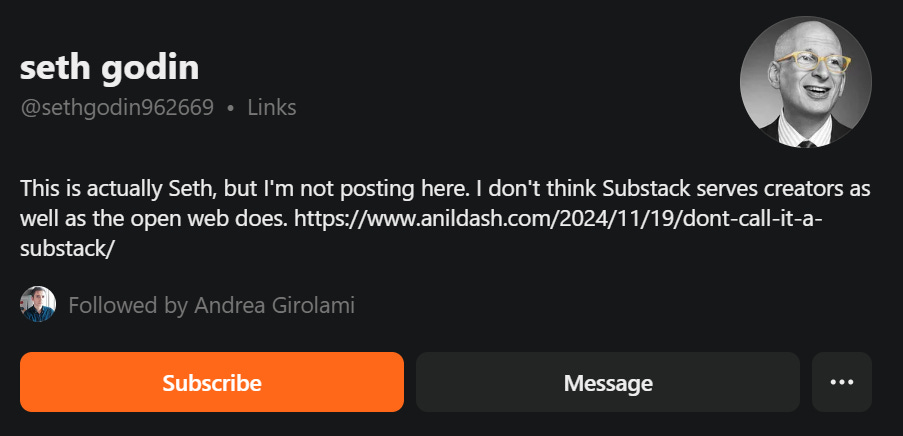Click the bullet separator before Links

coord(231,108)
